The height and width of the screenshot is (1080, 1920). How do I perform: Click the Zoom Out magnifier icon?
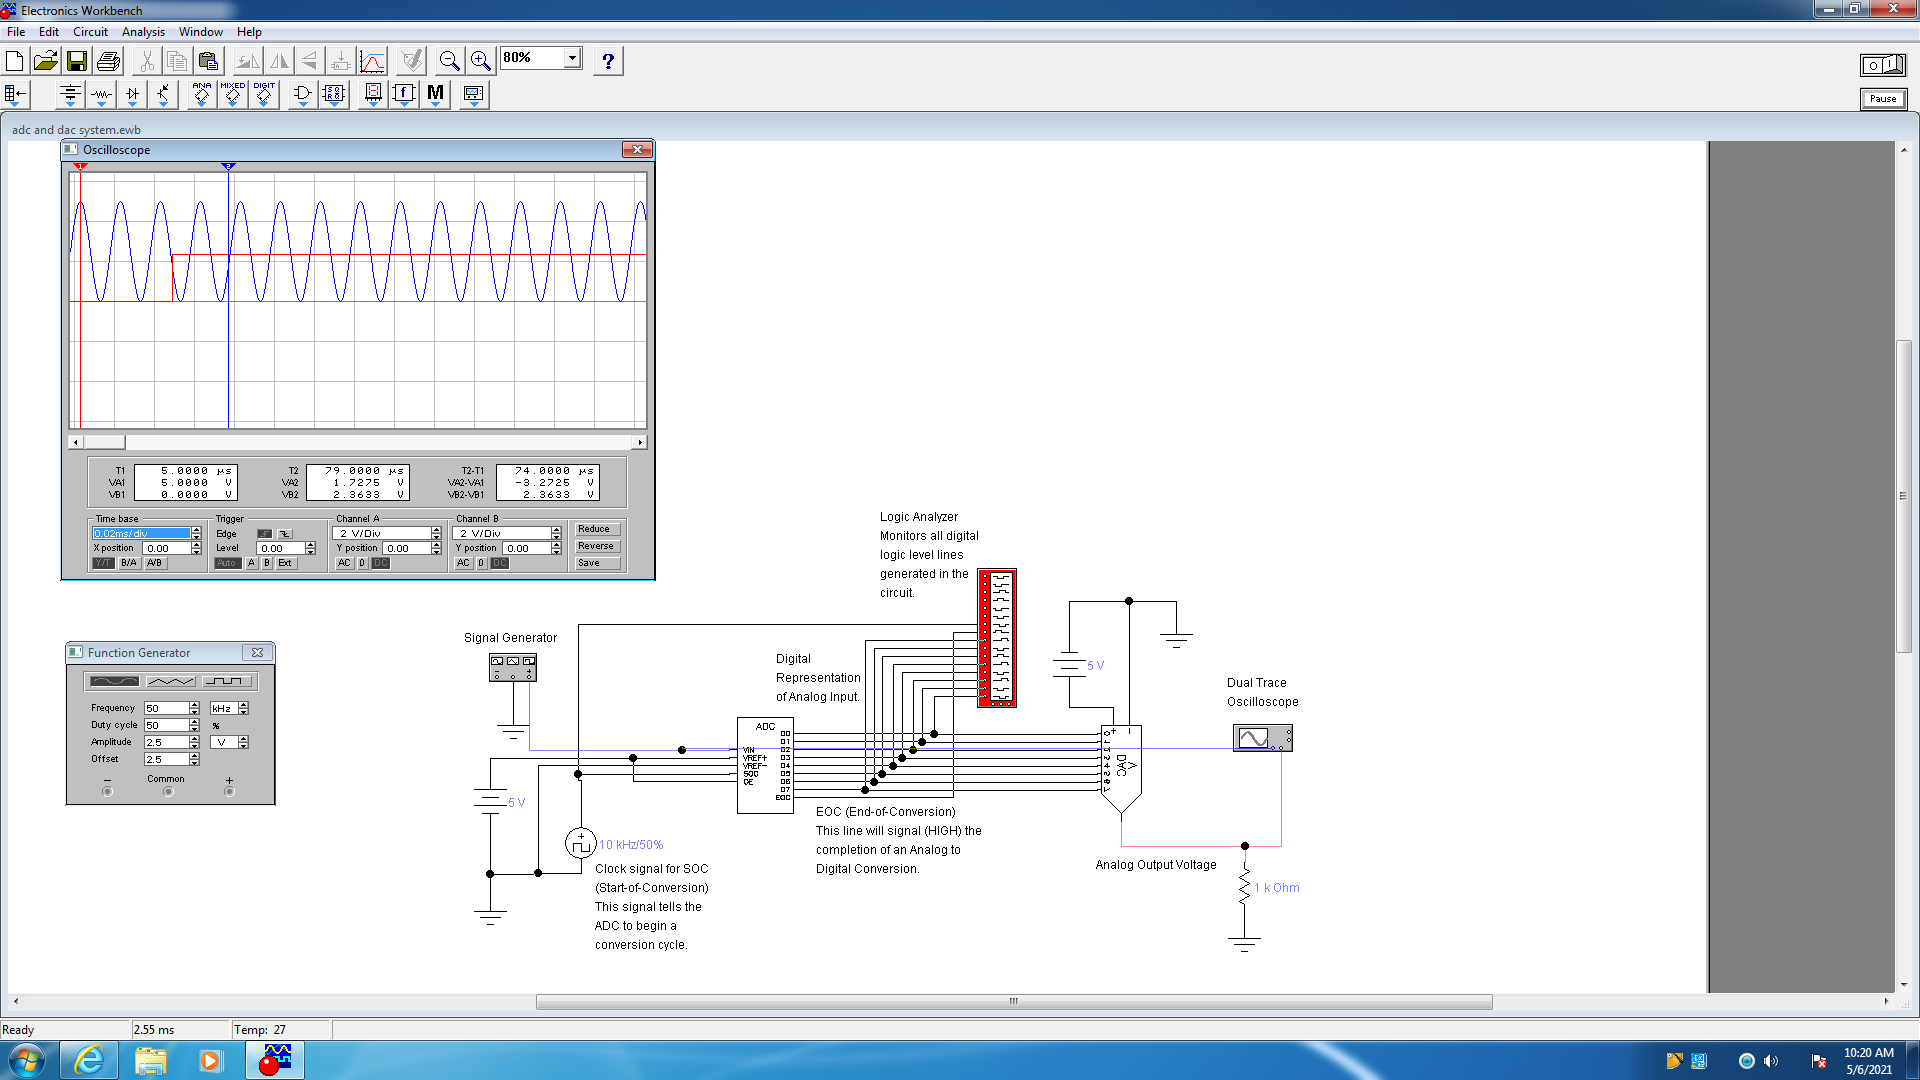click(449, 61)
